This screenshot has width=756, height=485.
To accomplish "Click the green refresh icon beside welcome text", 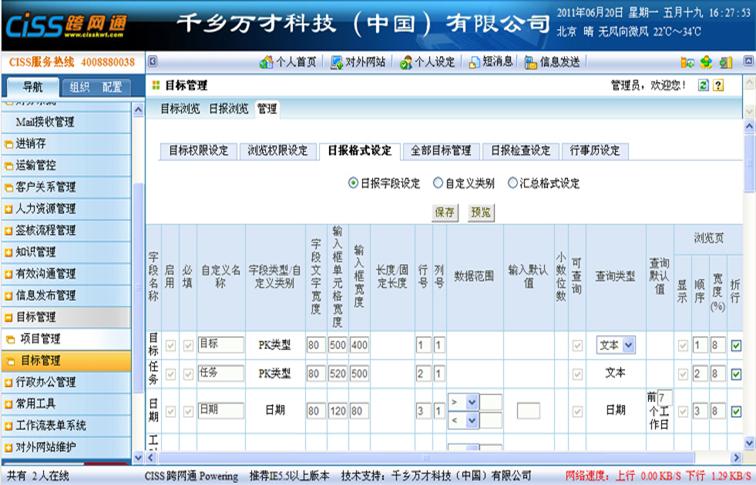I will point(703,86).
